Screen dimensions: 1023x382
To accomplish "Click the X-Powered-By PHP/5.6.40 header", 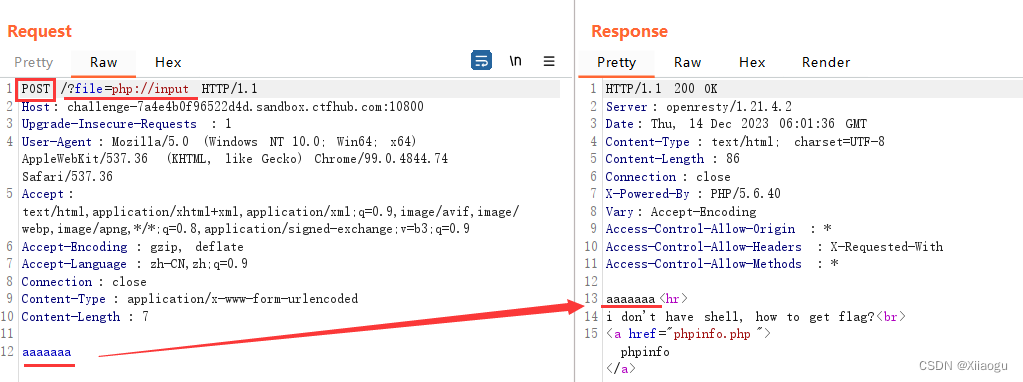I will (x=692, y=194).
